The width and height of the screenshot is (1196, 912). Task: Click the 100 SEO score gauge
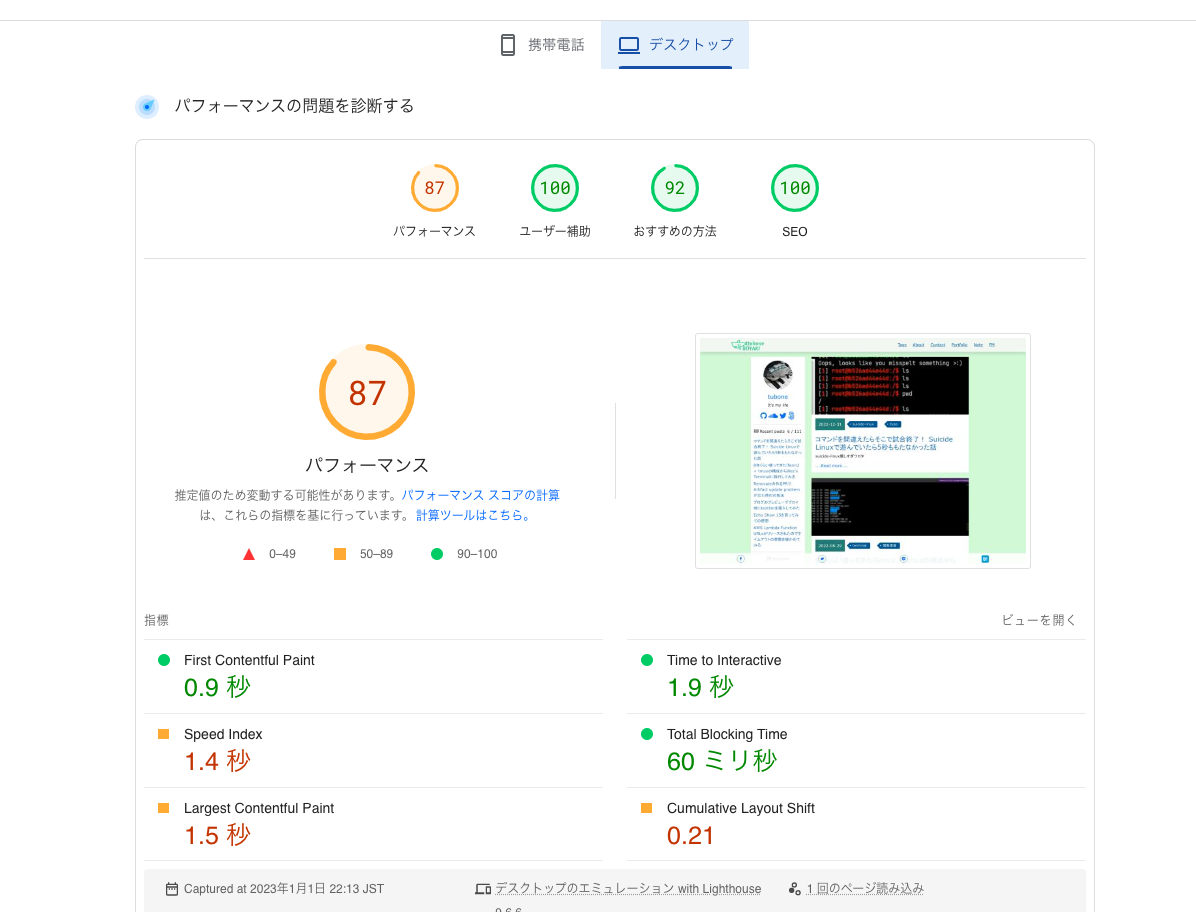click(795, 188)
